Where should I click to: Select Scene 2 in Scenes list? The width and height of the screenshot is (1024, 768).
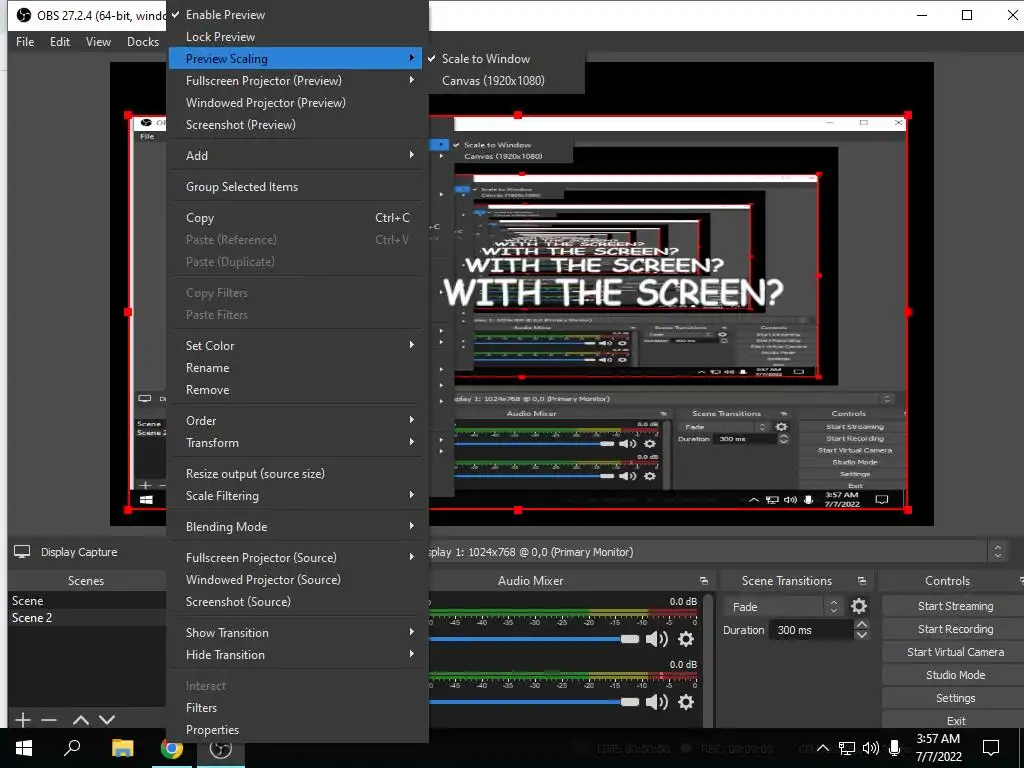87,618
